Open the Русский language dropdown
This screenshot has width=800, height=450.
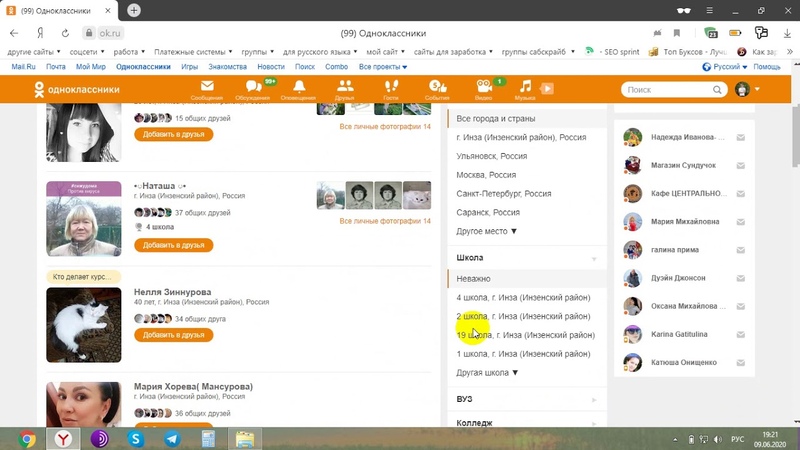tap(725, 67)
